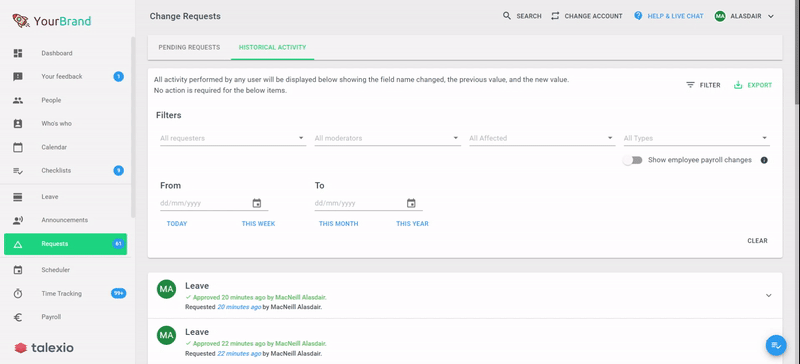
Task: Open the All moderators dropdown
Action: tap(388, 138)
